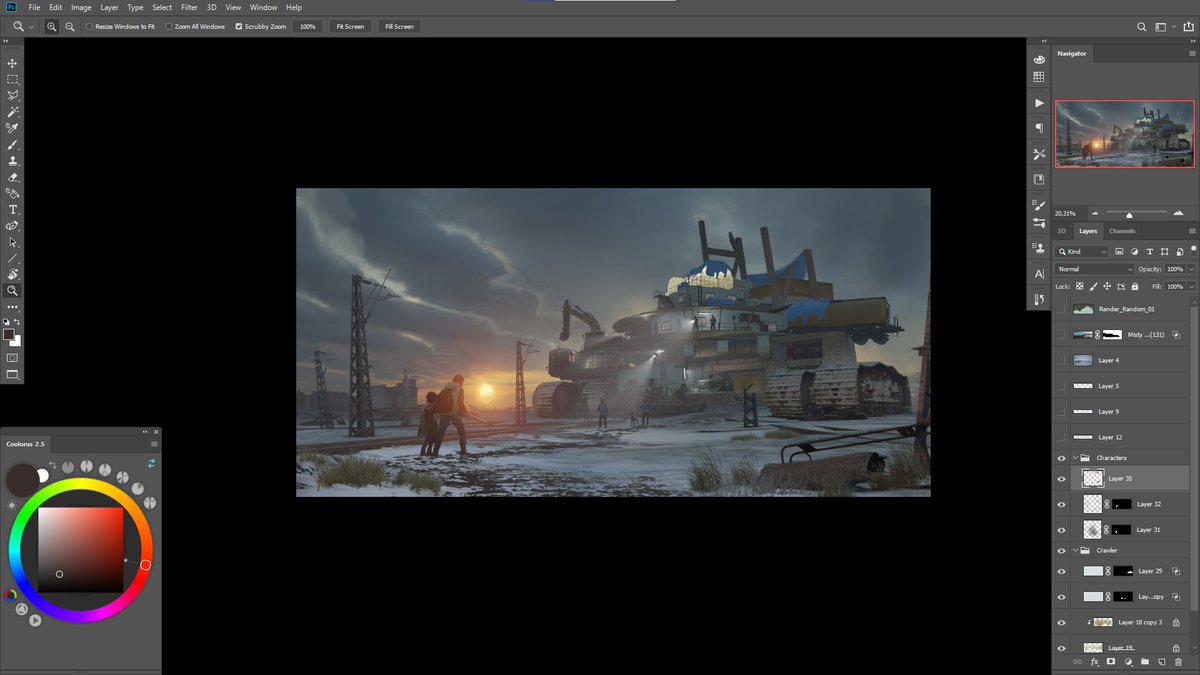Screen dimensions: 1200x675
Task: Create new adjustment layer icon
Action: pyautogui.click(x=1128, y=662)
